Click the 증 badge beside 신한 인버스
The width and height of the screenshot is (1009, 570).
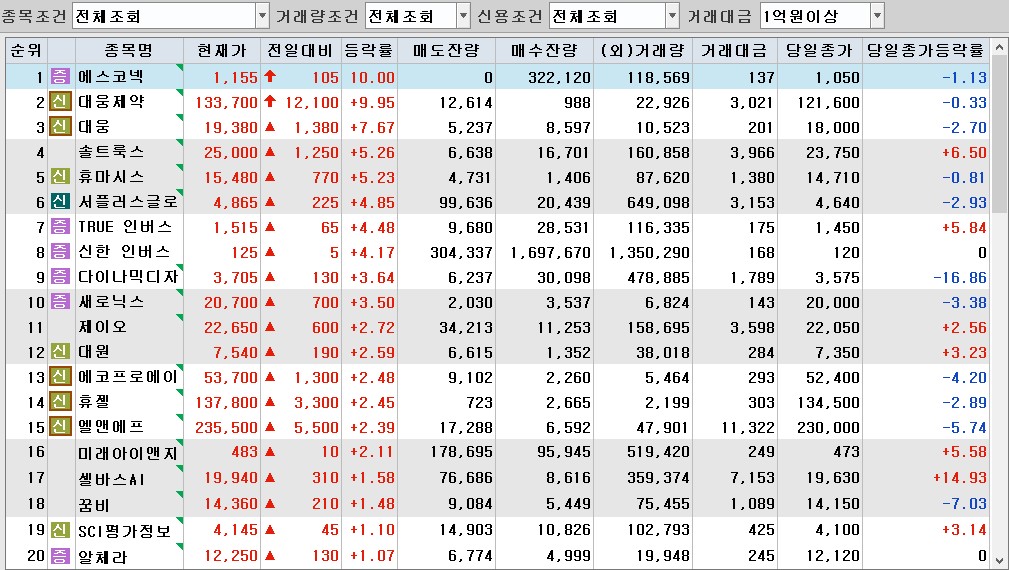60,252
